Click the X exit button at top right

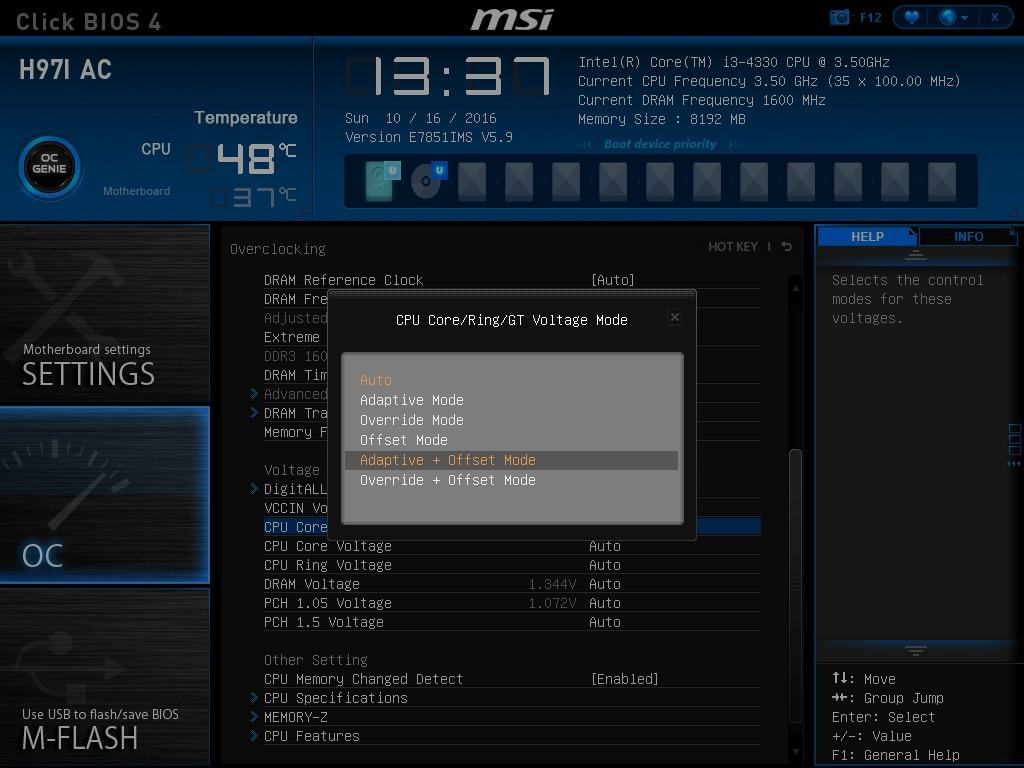pyautogui.click(x=995, y=18)
